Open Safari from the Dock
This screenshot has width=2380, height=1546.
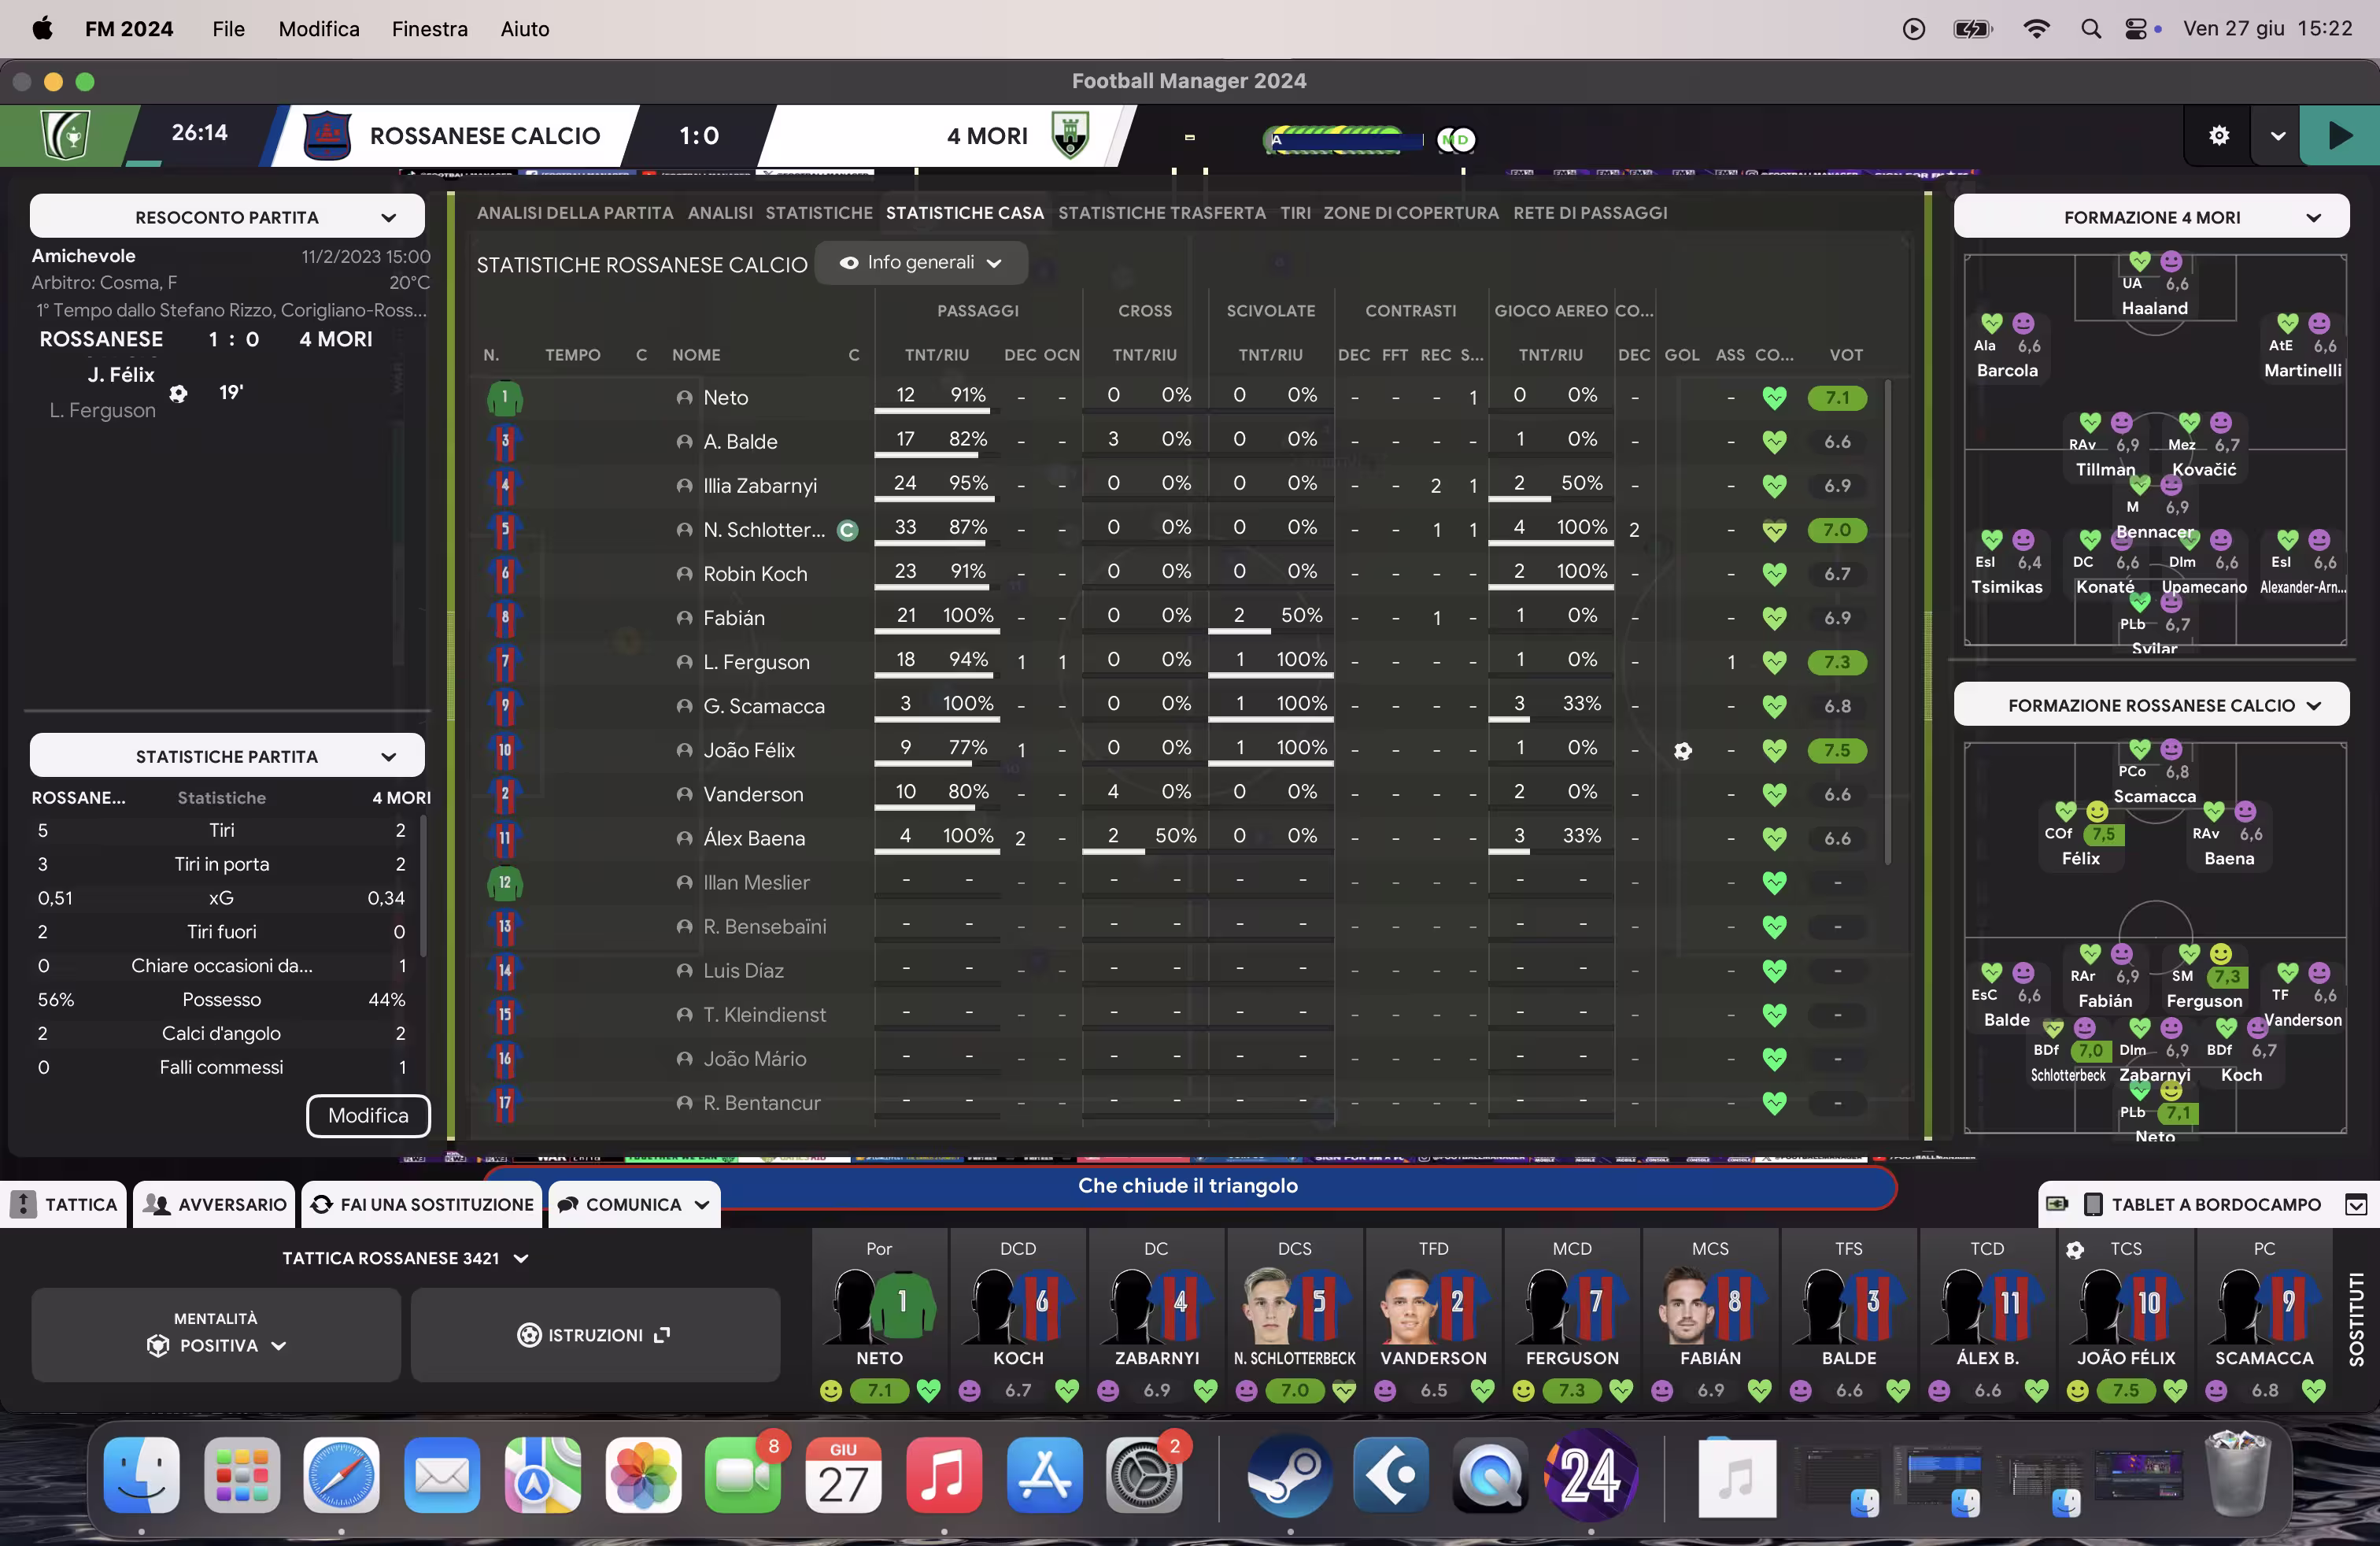tap(341, 1475)
